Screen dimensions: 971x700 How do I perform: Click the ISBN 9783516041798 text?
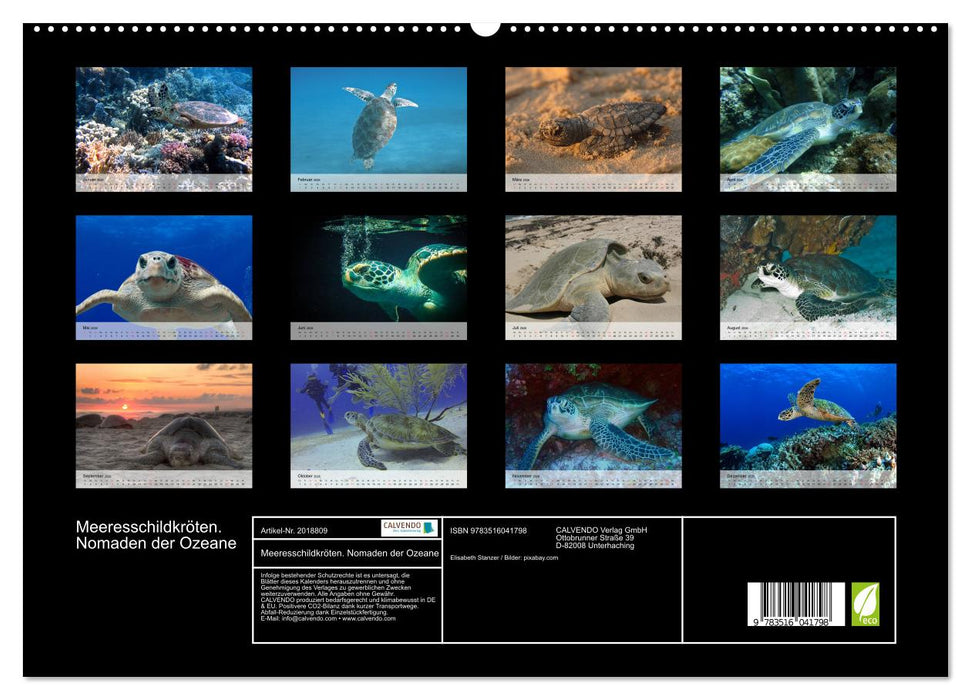click(x=488, y=530)
